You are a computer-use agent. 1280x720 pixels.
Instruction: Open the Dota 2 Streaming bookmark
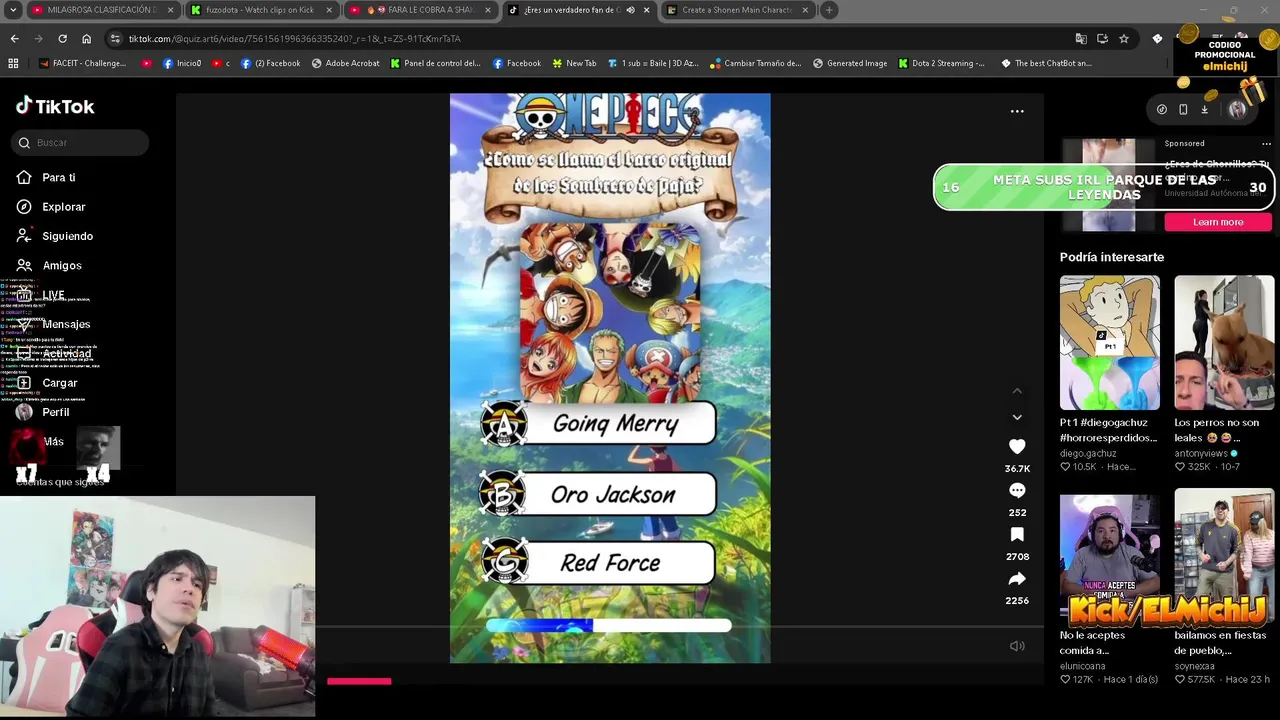pos(942,63)
